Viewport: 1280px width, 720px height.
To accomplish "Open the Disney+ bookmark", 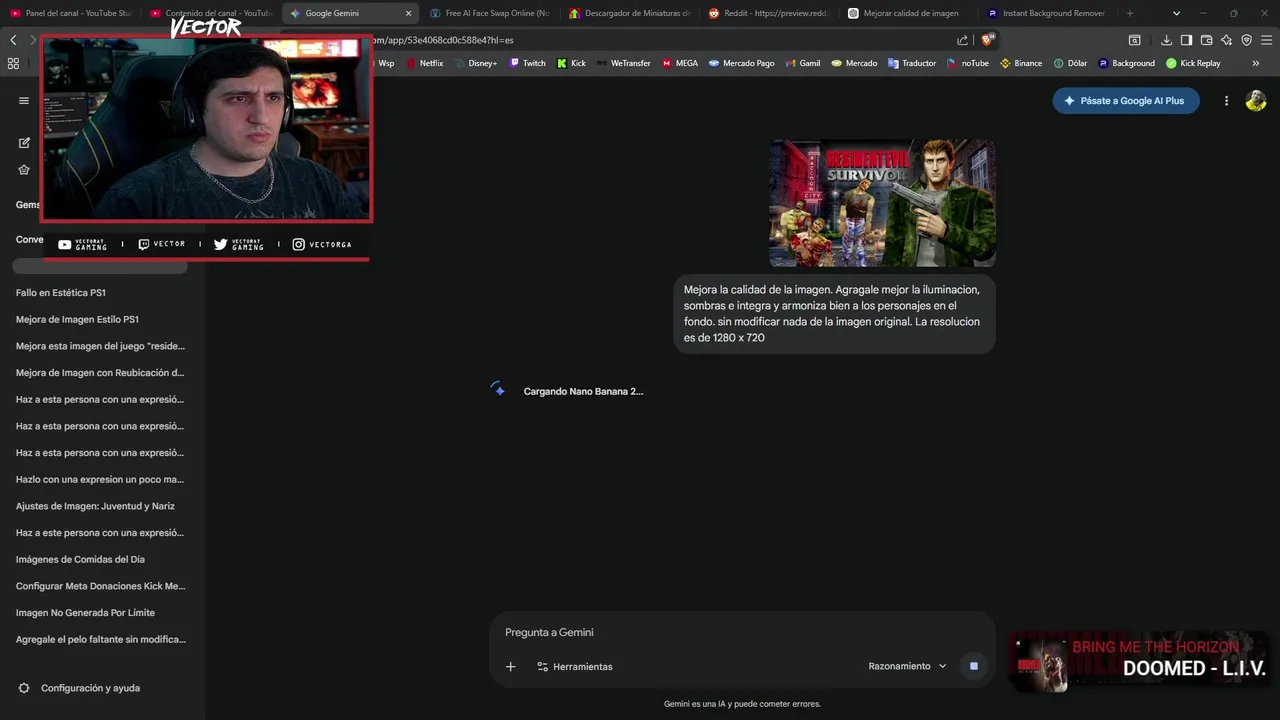I will pyautogui.click(x=474, y=63).
